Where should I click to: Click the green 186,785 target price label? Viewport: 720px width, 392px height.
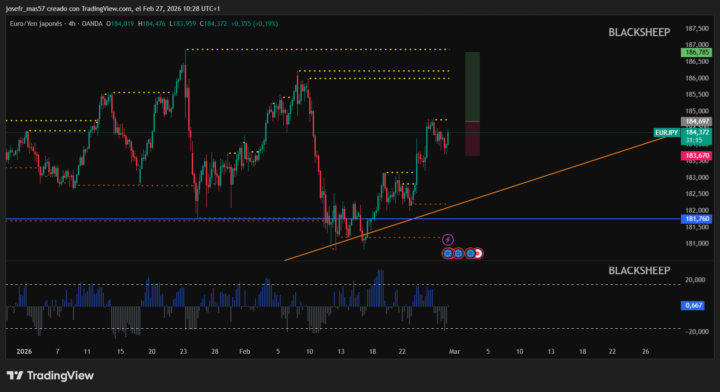click(696, 52)
